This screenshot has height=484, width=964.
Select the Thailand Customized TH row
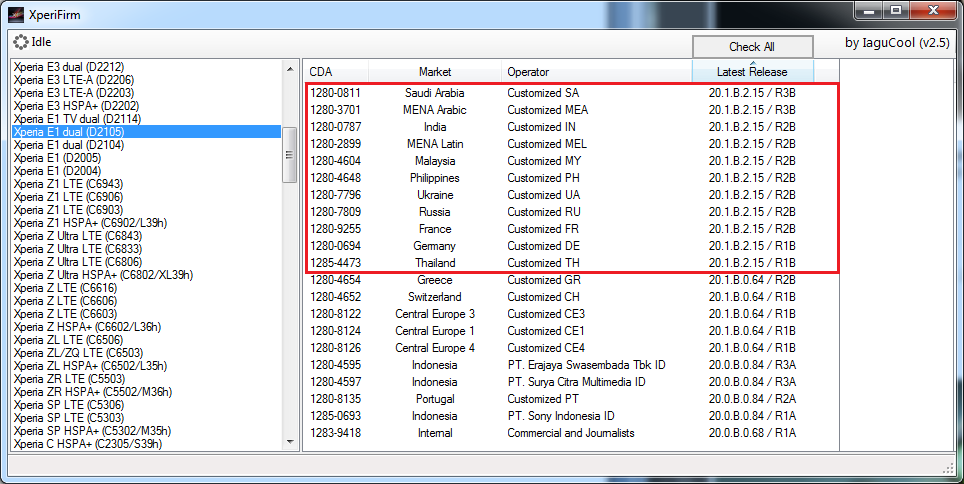click(x=570, y=263)
